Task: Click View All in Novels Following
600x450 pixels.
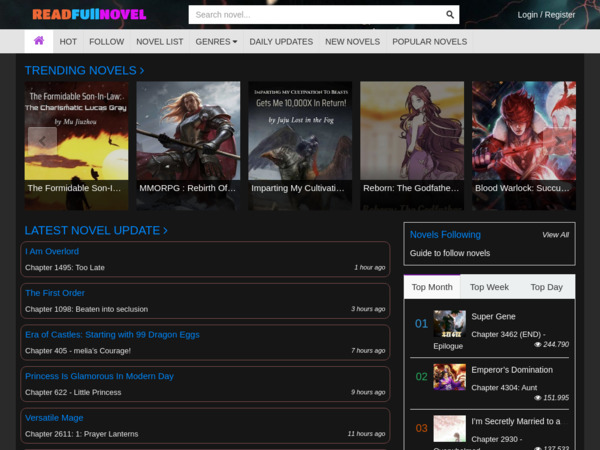Action: pyautogui.click(x=555, y=235)
